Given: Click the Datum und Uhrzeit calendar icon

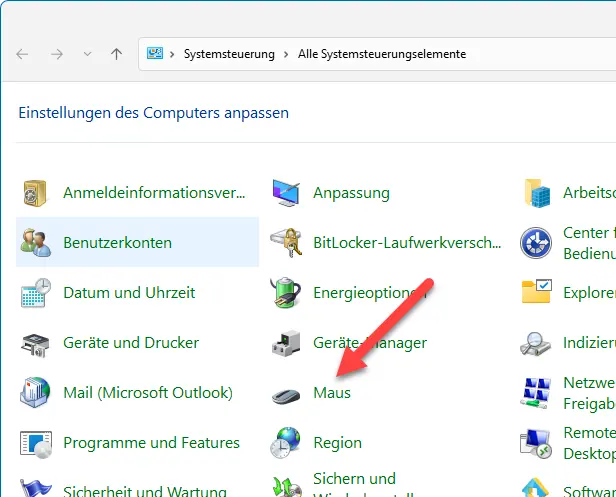Looking at the screenshot, I should pos(36,293).
